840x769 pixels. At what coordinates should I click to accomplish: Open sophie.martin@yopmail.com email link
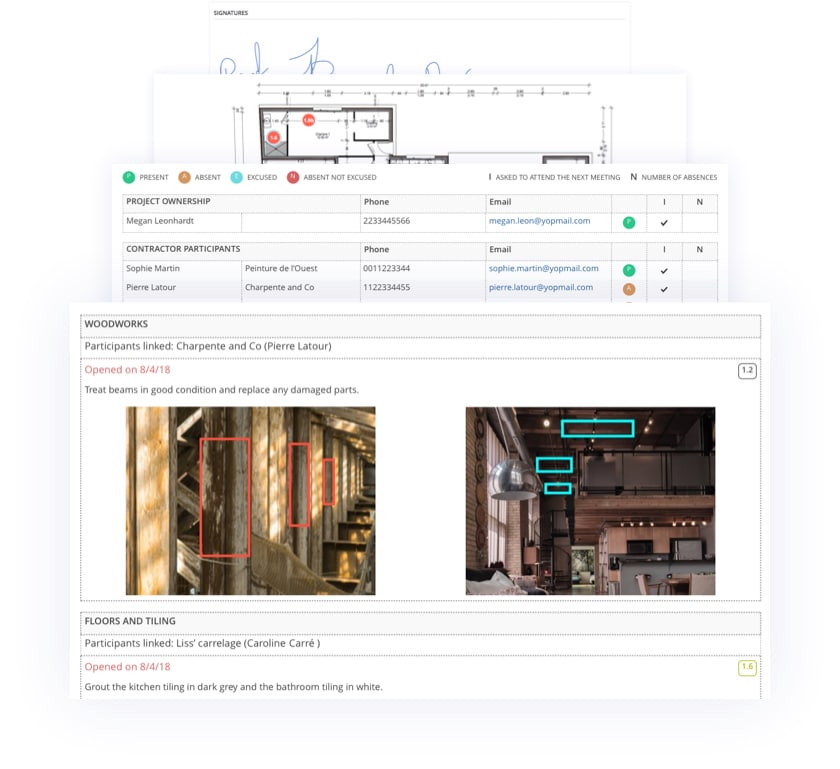(x=544, y=268)
